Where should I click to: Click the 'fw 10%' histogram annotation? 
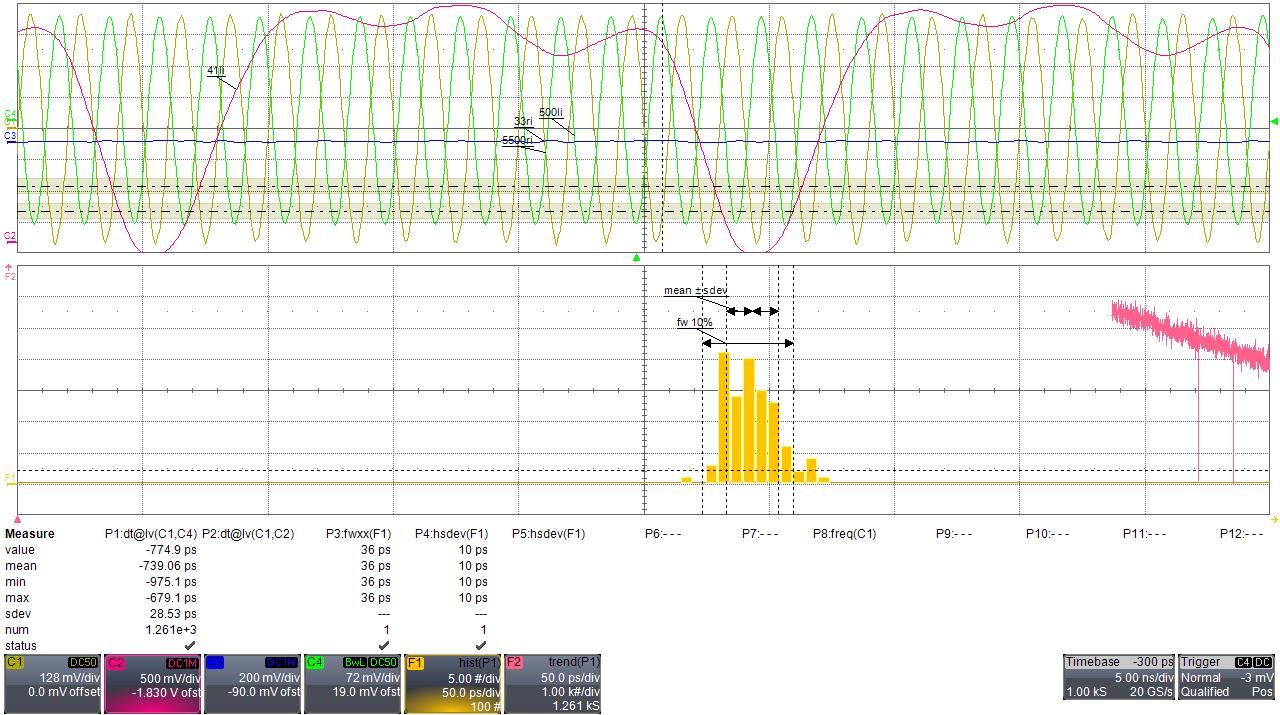694,323
